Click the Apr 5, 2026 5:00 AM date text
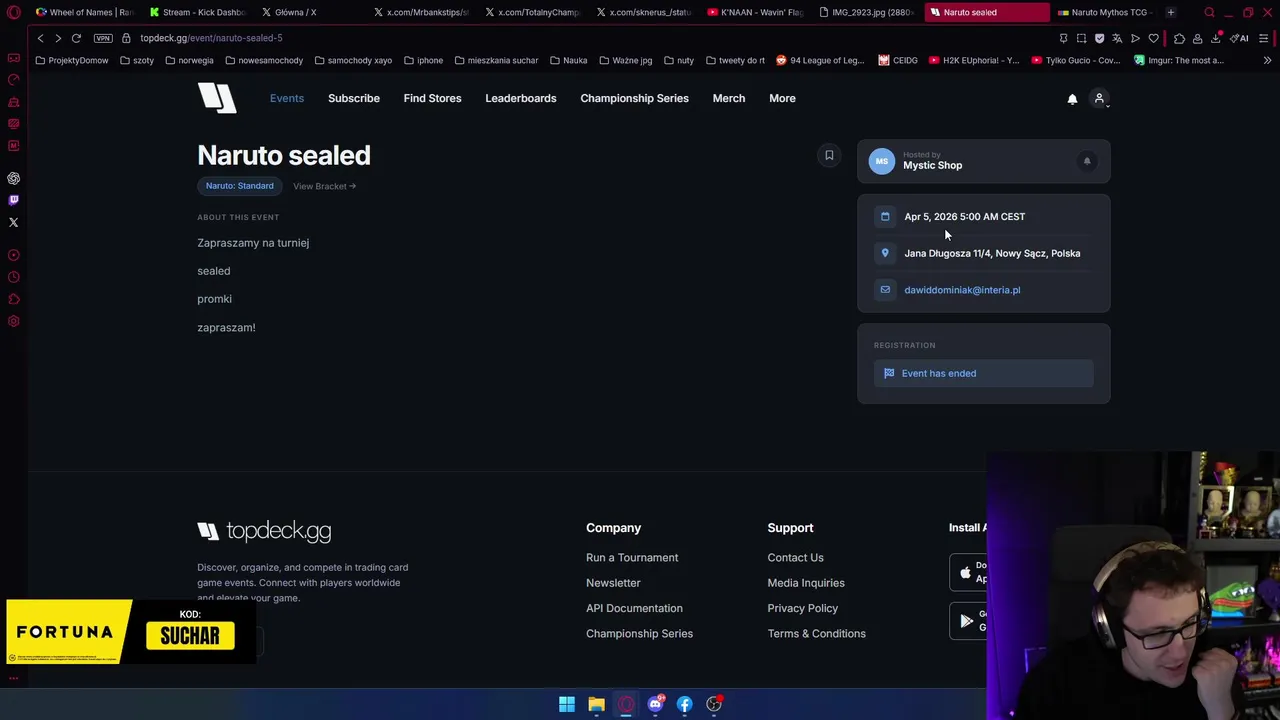Screen dimensions: 1280x720 pos(964,216)
